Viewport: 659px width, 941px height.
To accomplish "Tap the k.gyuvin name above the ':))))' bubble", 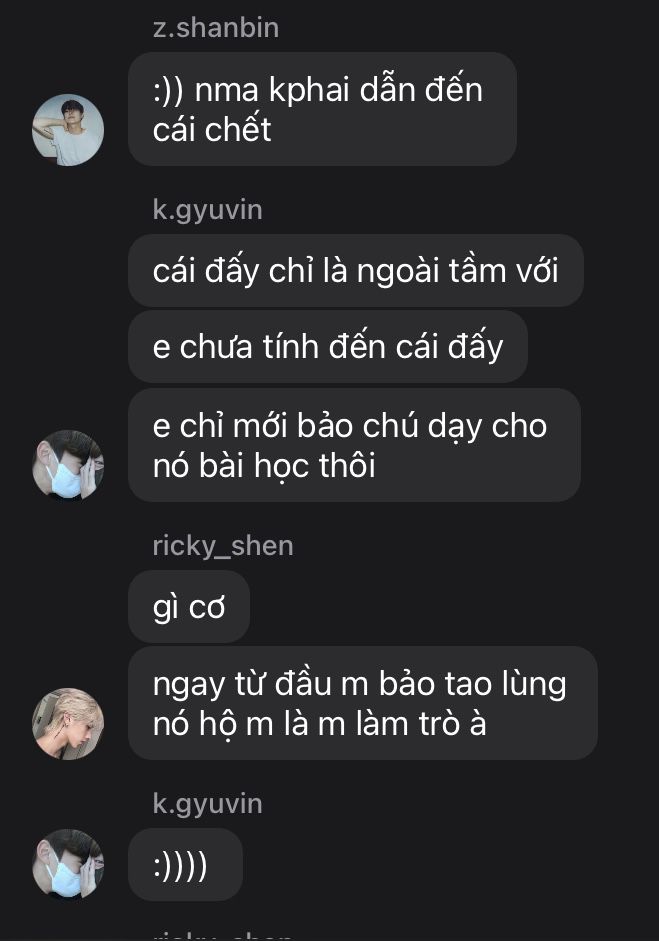I will (x=207, y=804).
